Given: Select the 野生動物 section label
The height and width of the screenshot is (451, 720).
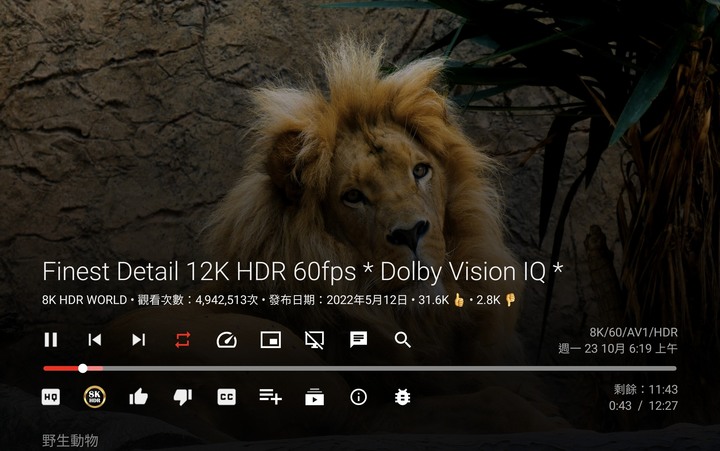Looking at the screenshot, I should (x=70, y=441).
